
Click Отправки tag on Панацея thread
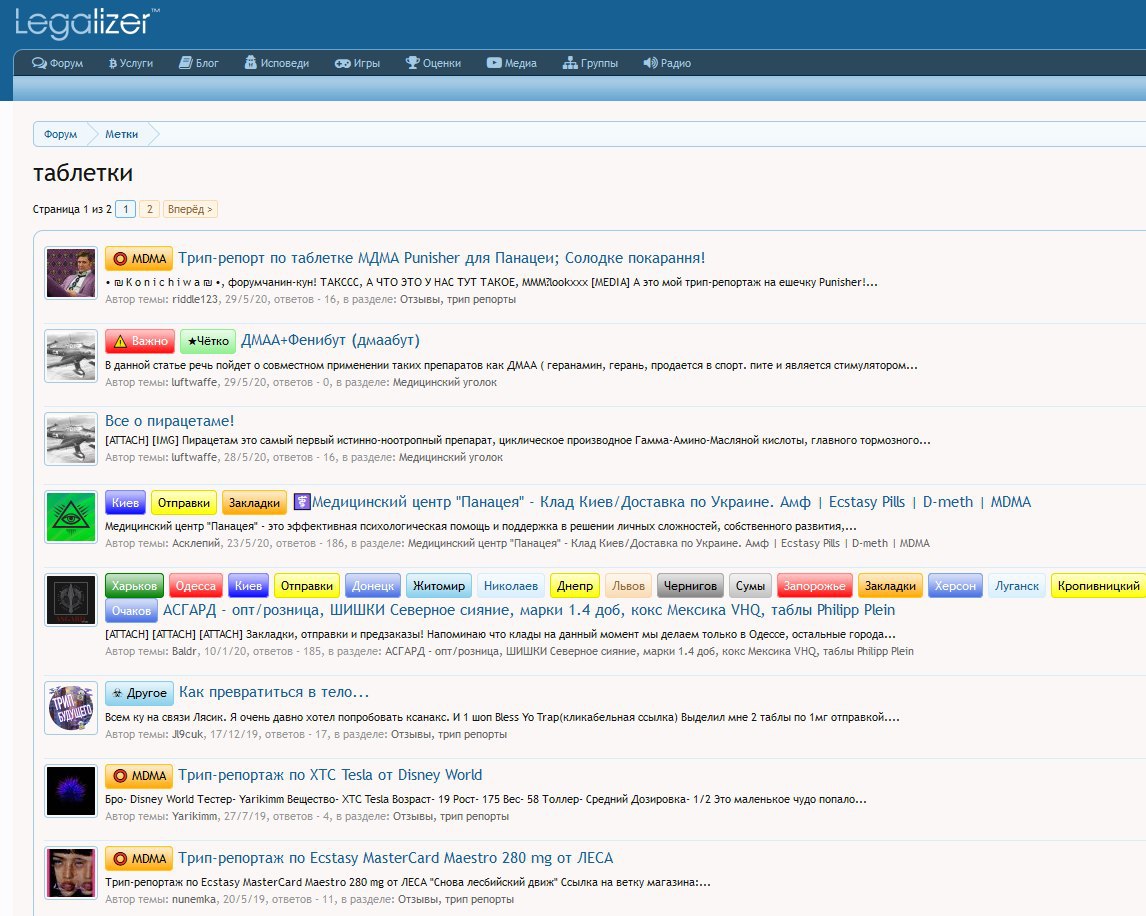(x=184, y=503)
